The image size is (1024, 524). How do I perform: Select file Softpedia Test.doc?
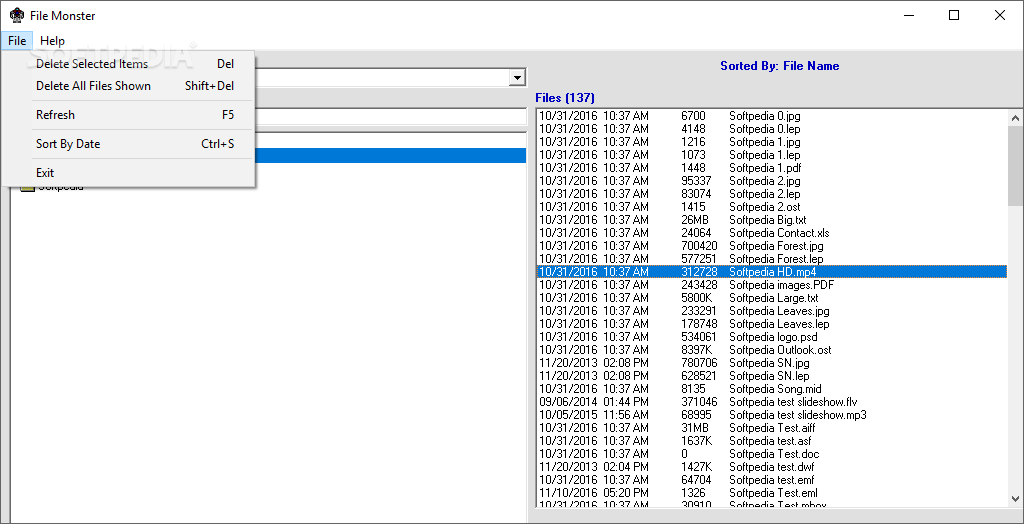point(771,454)
